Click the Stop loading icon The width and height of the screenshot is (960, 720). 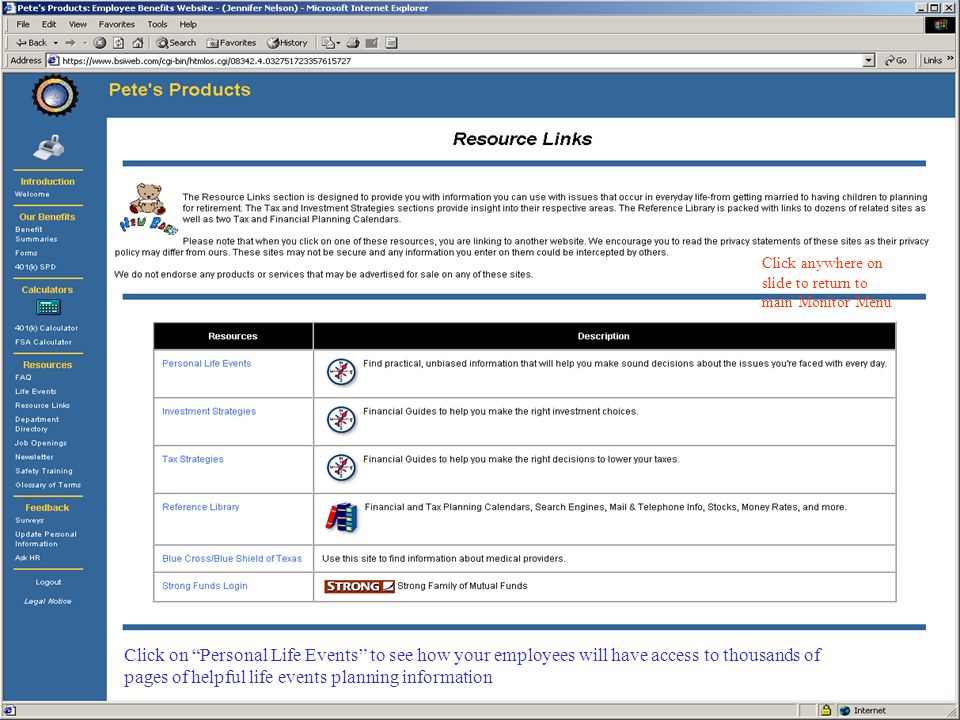(x=100, y=43)
